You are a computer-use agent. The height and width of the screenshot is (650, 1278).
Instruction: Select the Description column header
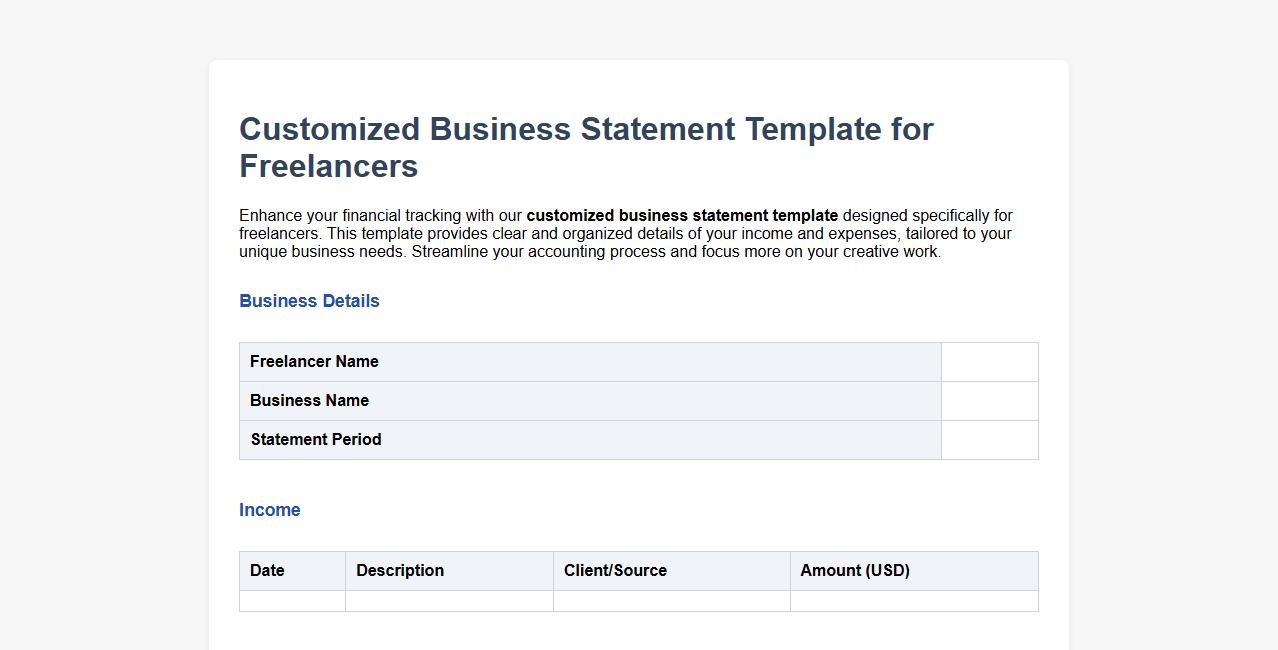[x=400, y=570]
